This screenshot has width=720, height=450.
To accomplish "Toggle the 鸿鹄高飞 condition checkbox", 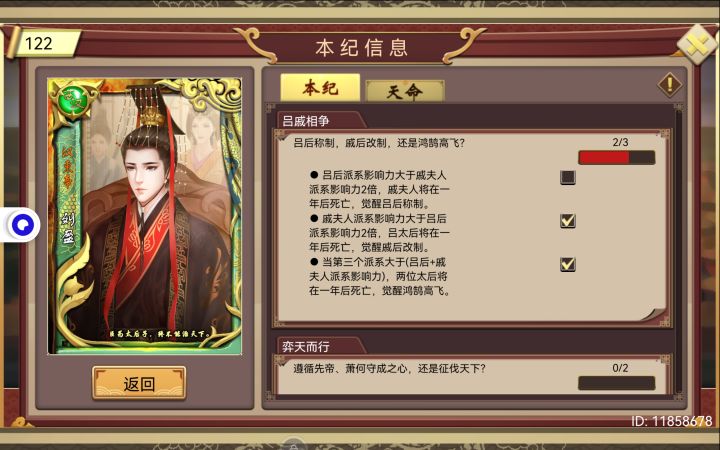I will 568,264.
